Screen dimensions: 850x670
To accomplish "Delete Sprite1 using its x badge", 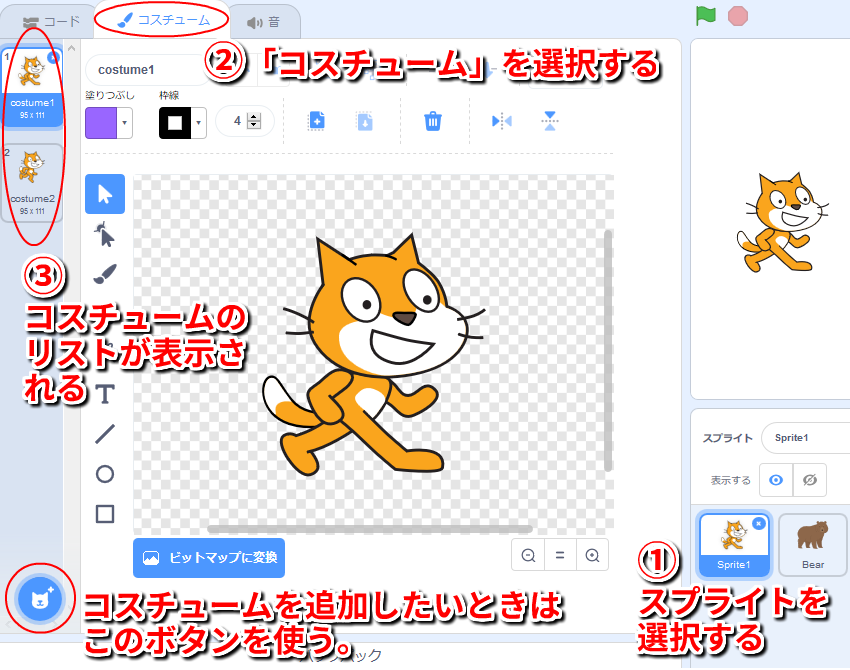I will [x=759, y=523].
